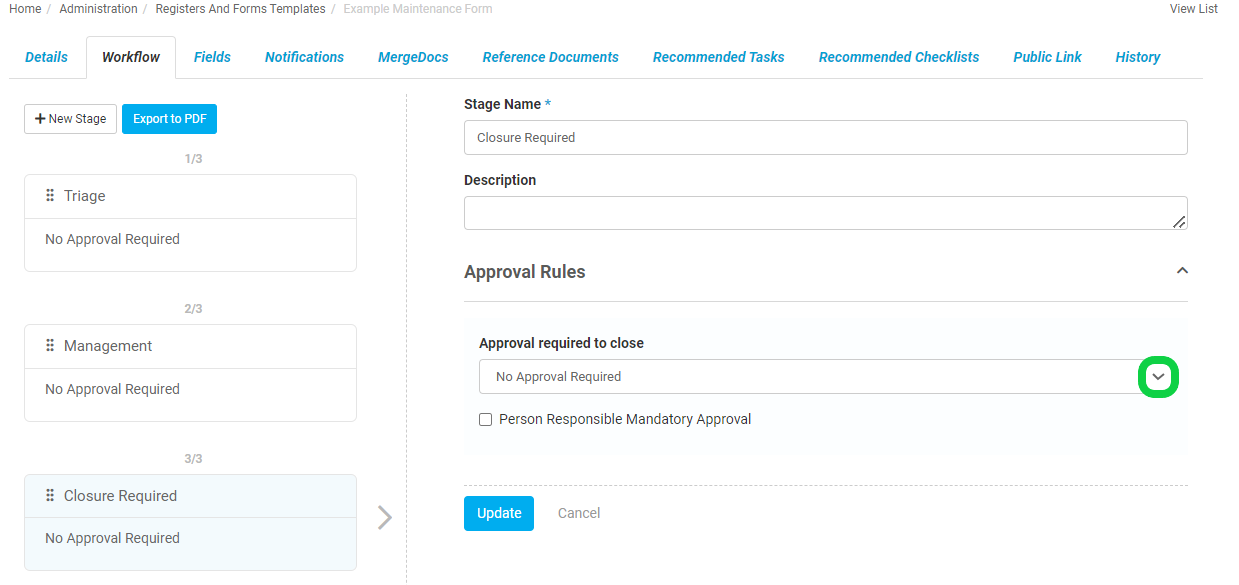Viewport: 1239px width, 585px height.
Task: Select the Triage stage card
Action: pyautogui.click(x=190, y=223)
